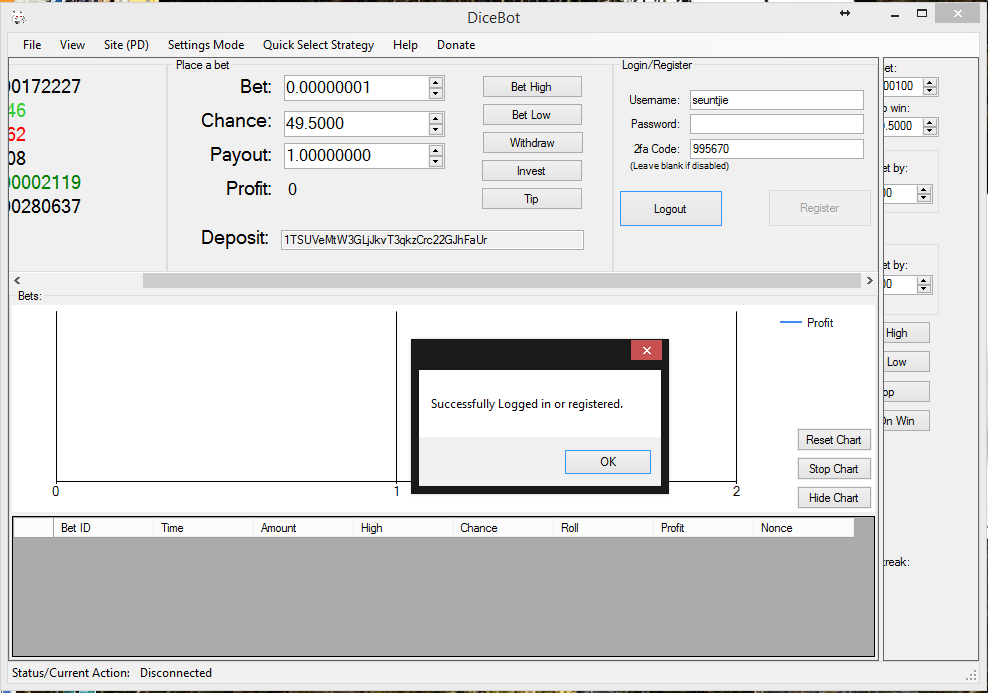Decrease the Chance value with down arrow
This screenshot has width=988, height=693.
tap(435, 129)
